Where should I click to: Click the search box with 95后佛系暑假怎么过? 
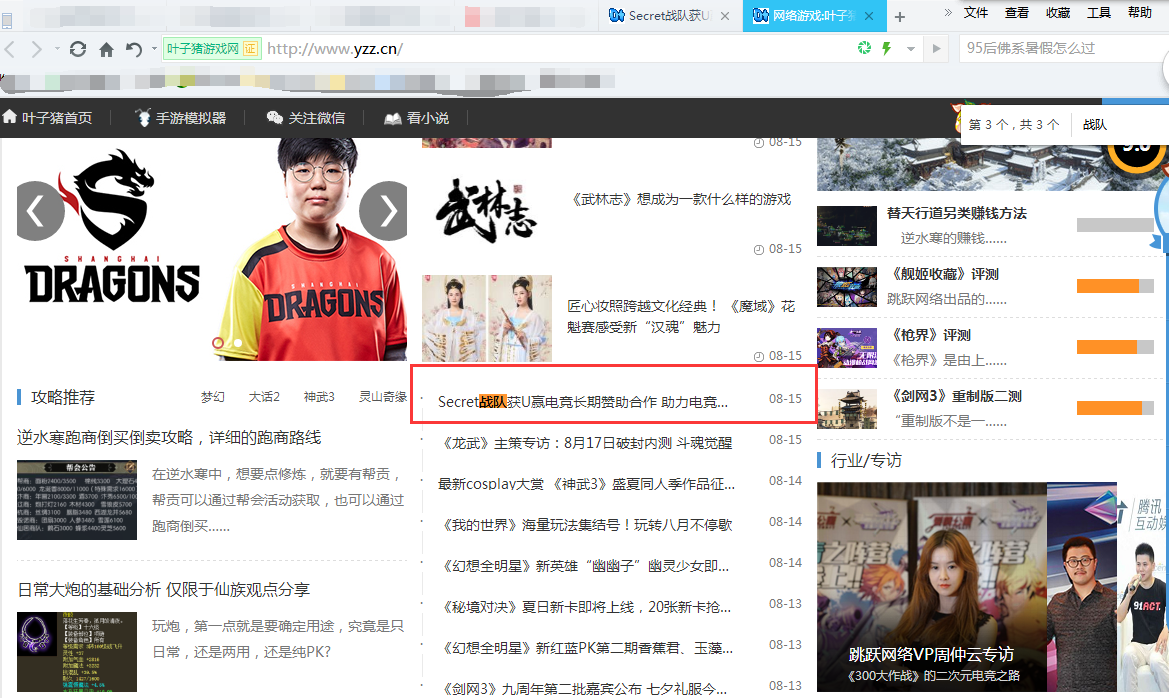pos(1063,48)
